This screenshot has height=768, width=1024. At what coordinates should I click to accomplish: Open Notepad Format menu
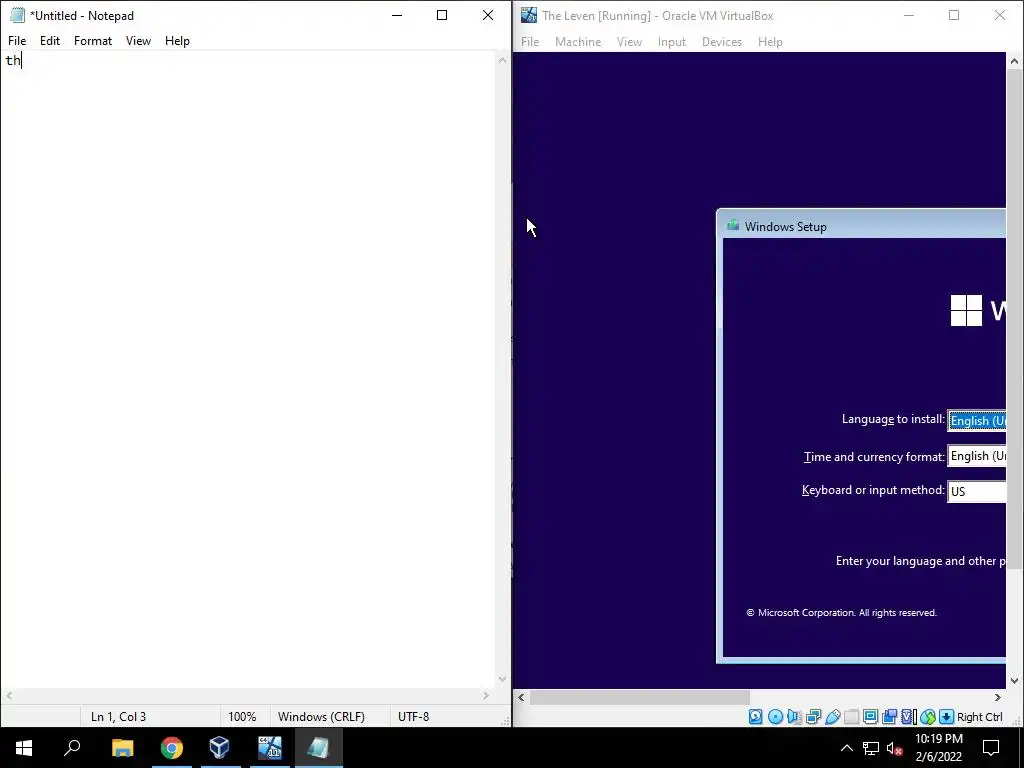(93, 40)
